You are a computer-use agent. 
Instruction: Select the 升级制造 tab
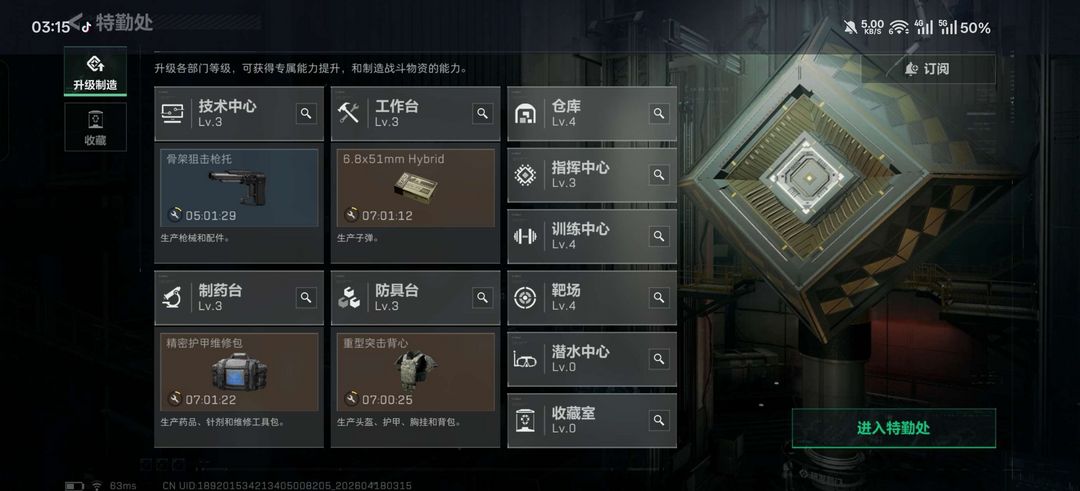click(x=95, y=72)
